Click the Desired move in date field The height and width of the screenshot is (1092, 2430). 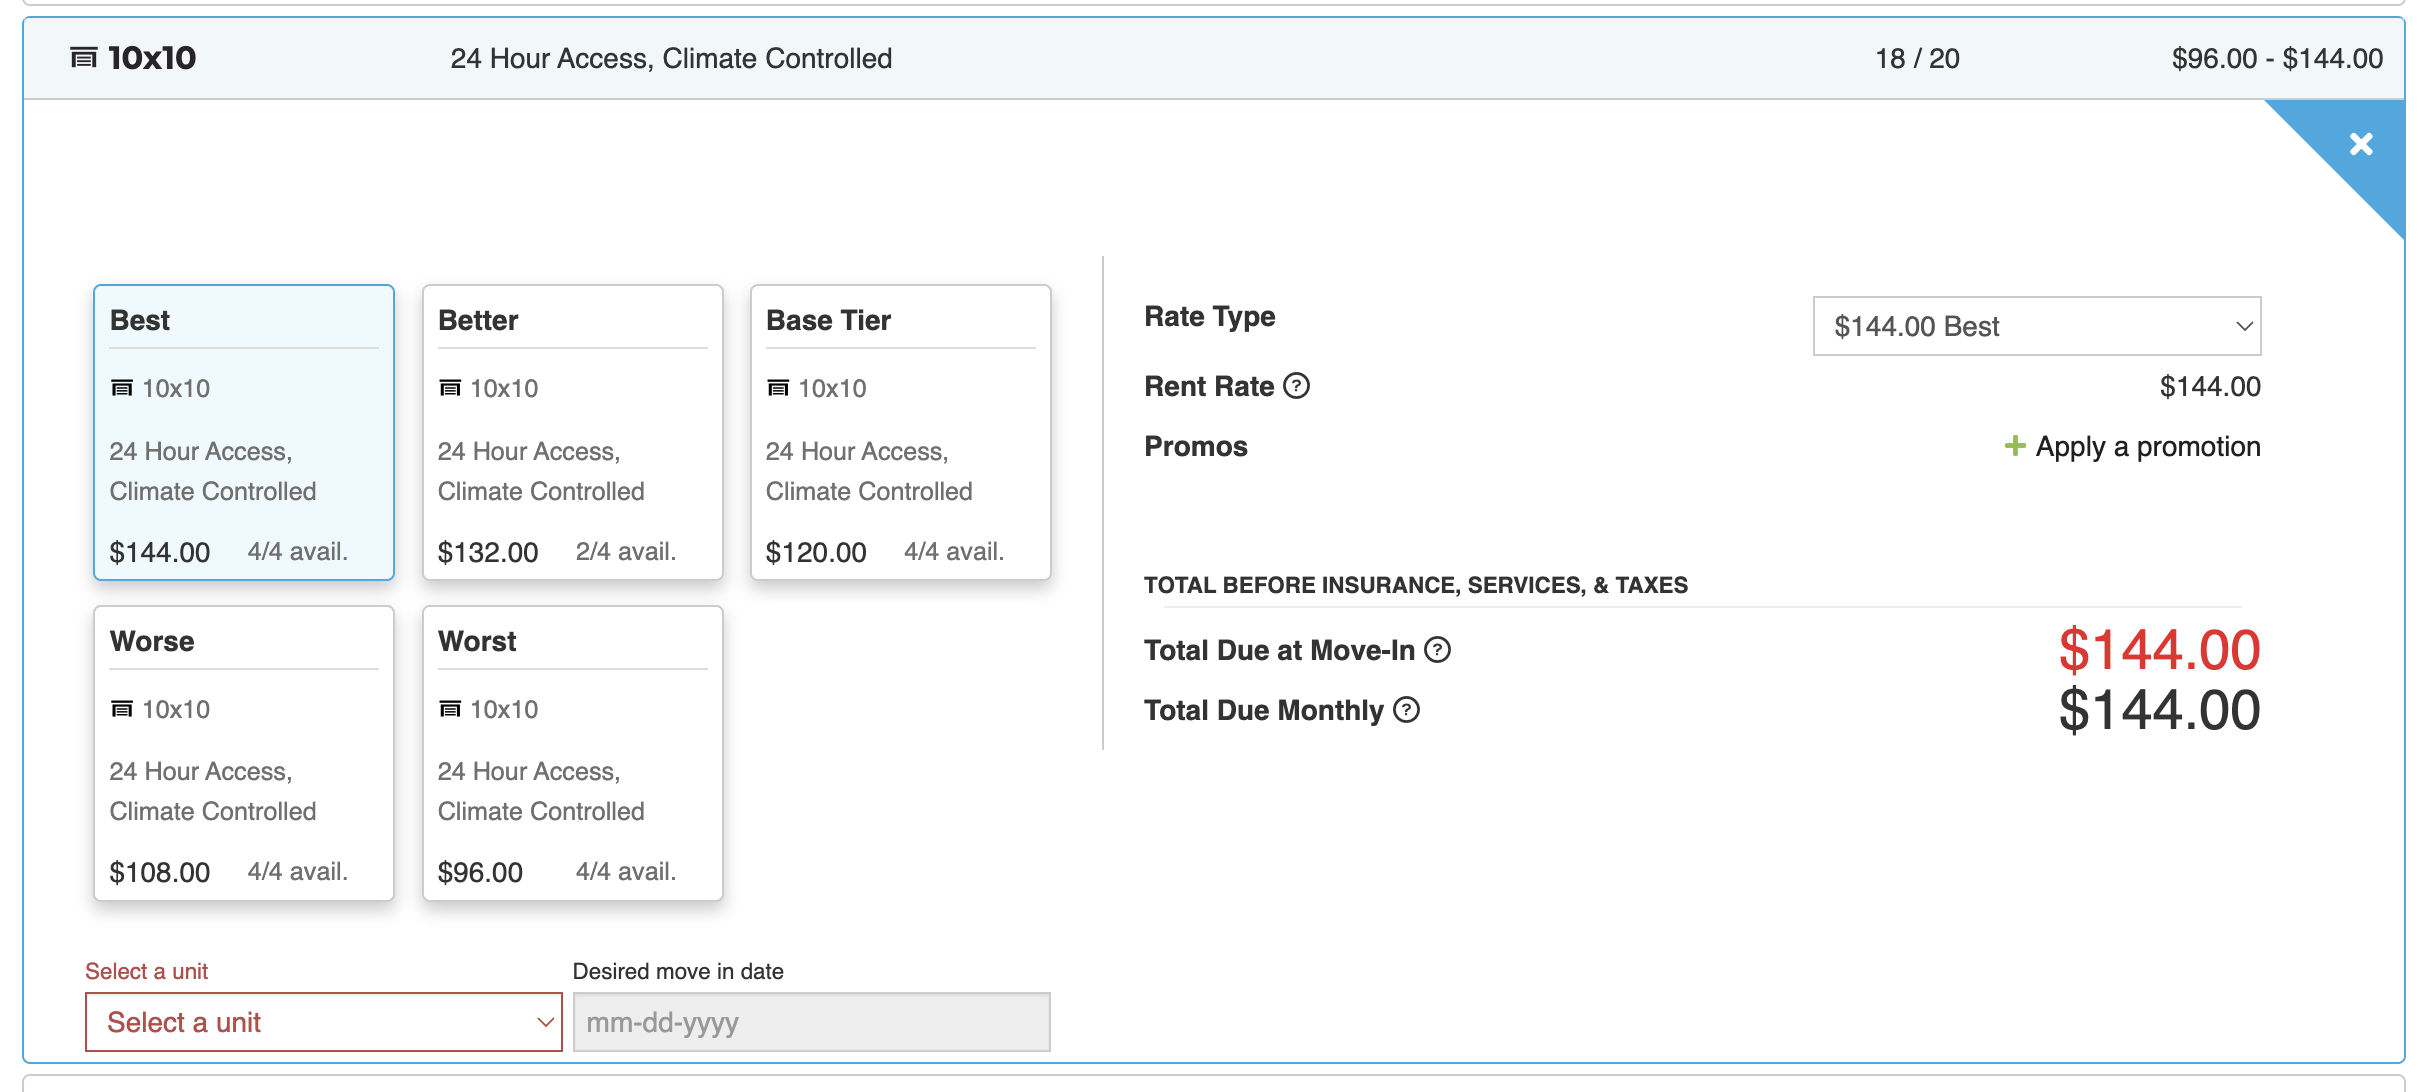tap(811, 1022)
